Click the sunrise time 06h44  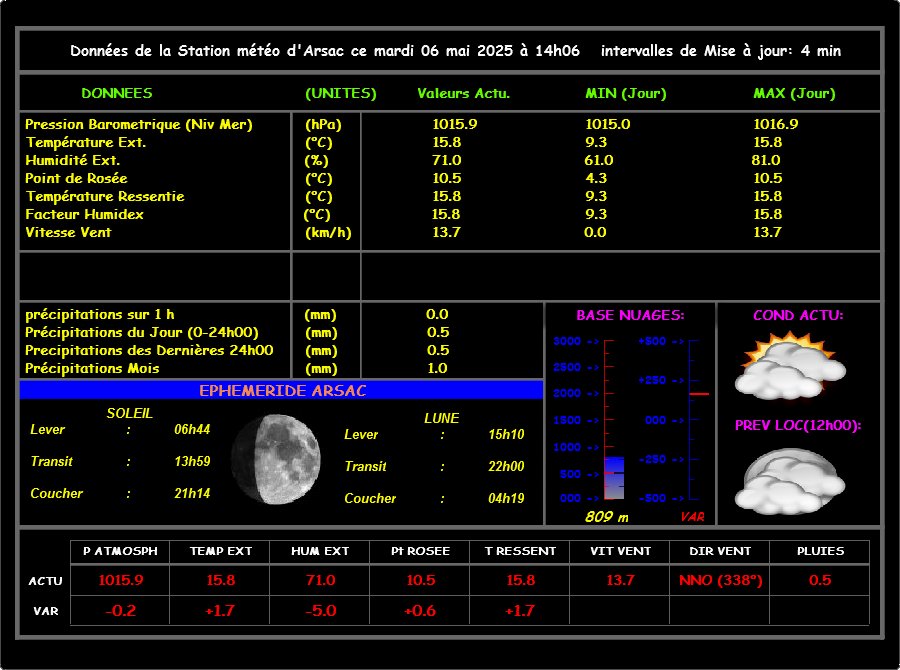[192, 429]
